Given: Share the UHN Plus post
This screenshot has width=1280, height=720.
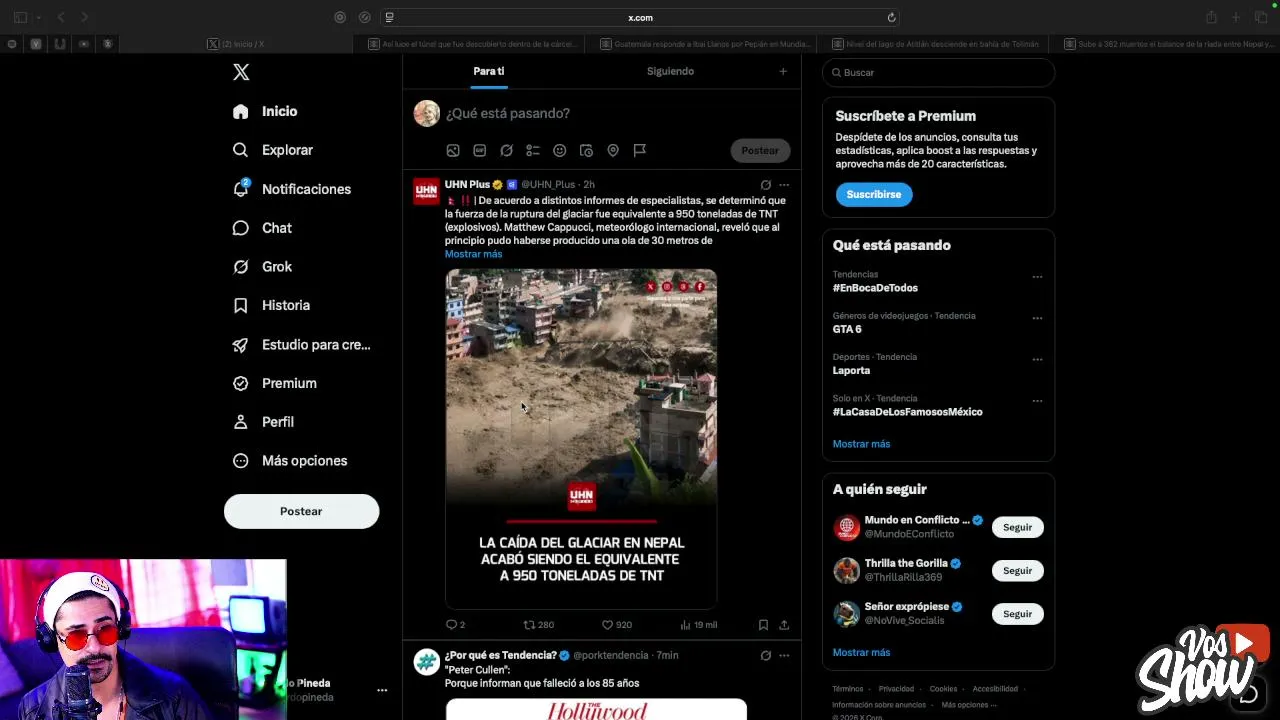Looking at the screenshot, I should [784, 625].
